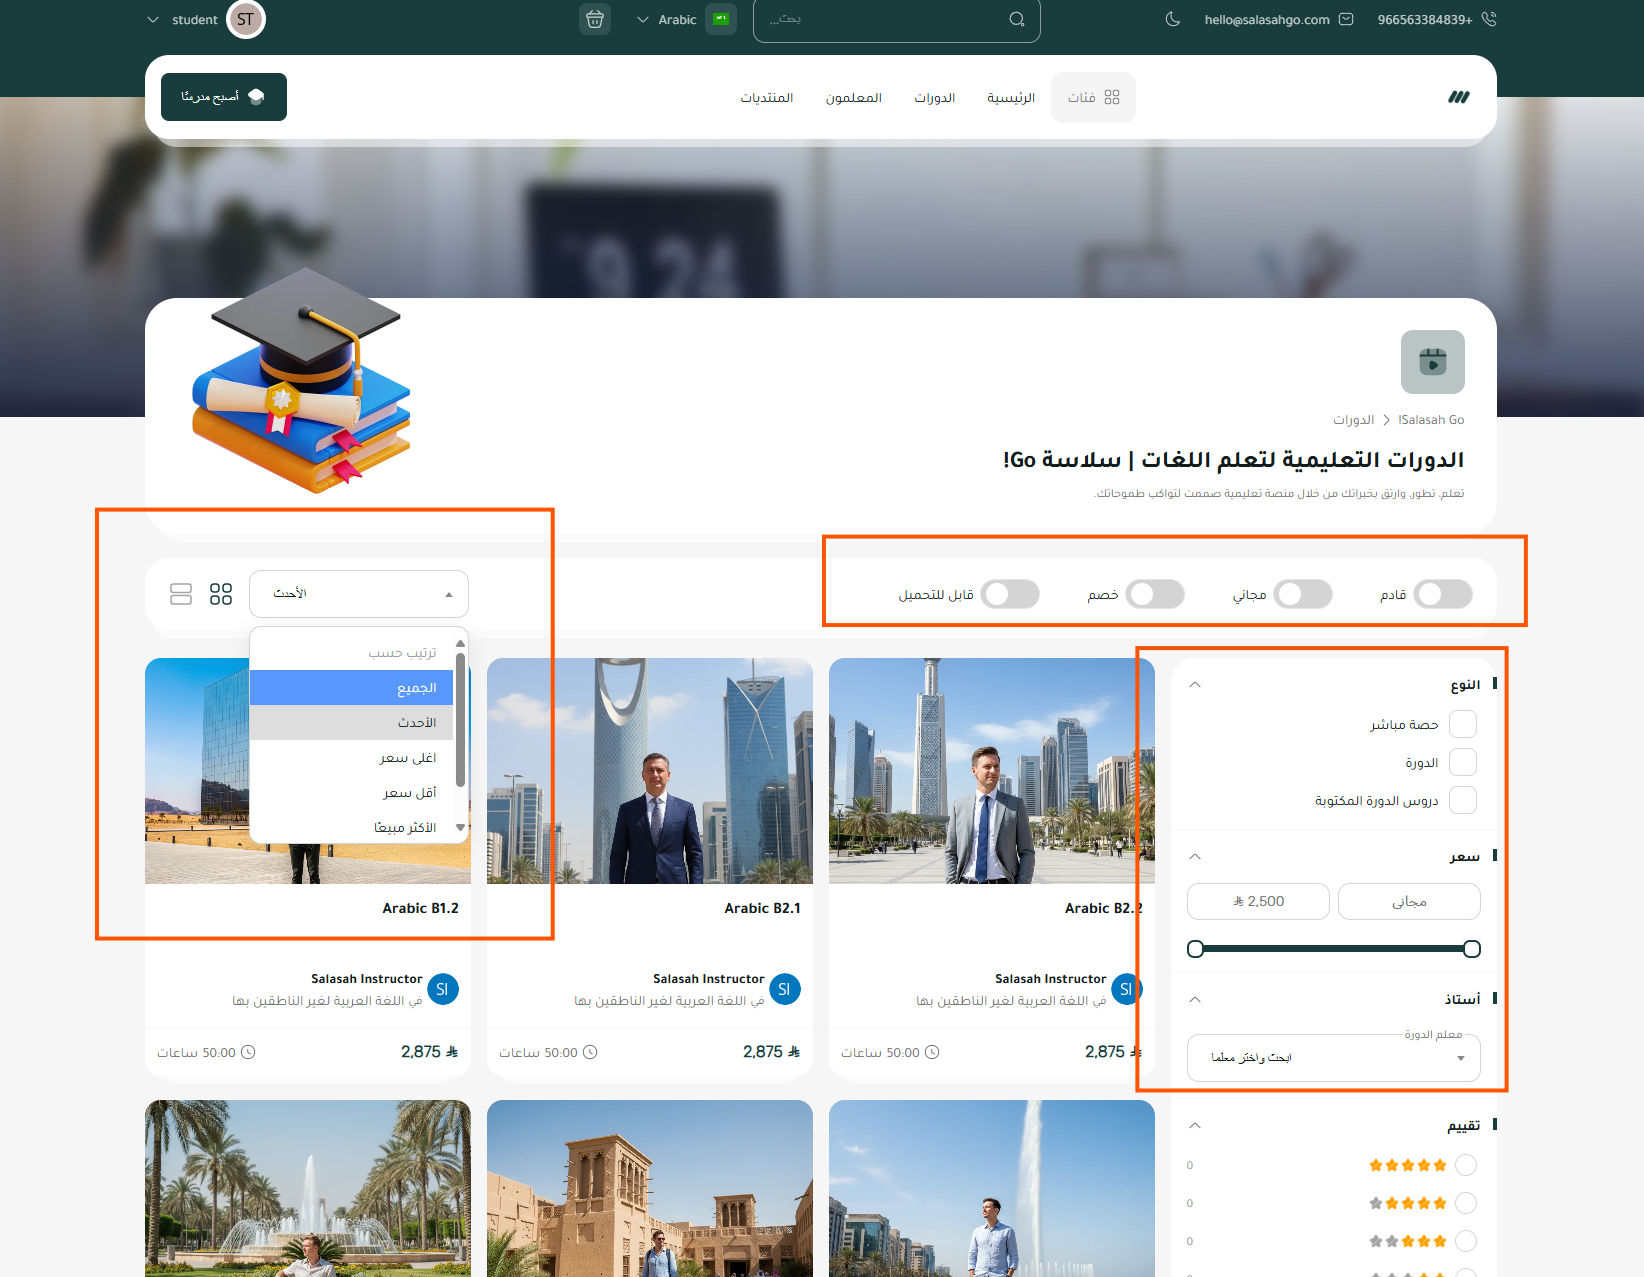Click the أصبح مدربًا button
Image resolution: width=1644 pixels, height=1277 pixels.
(x=224, y=97)
